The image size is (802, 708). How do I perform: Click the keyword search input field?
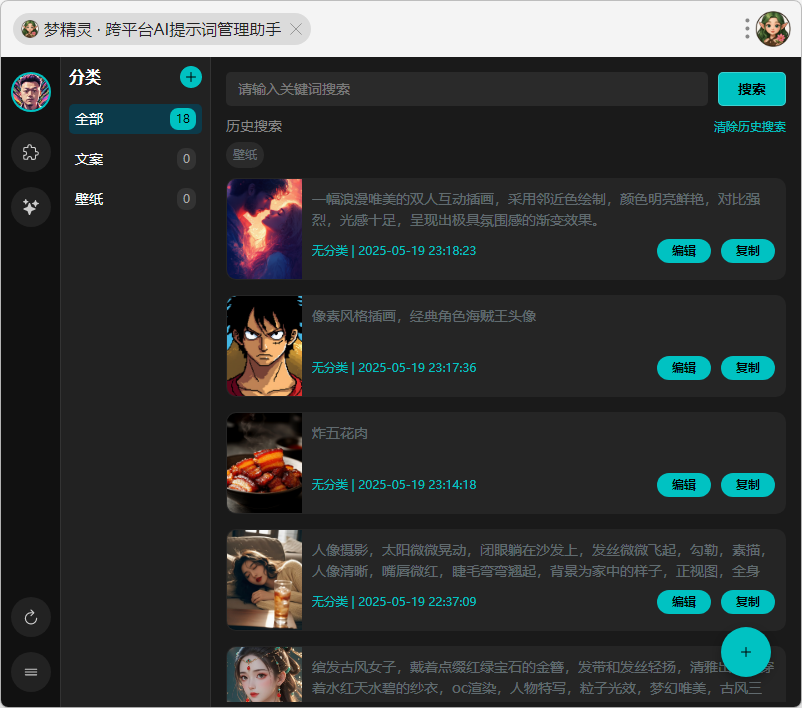(467, 89)
